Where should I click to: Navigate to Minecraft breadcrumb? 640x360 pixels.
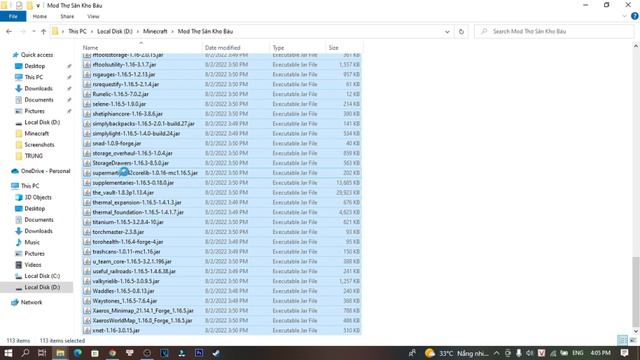point(155,31)
